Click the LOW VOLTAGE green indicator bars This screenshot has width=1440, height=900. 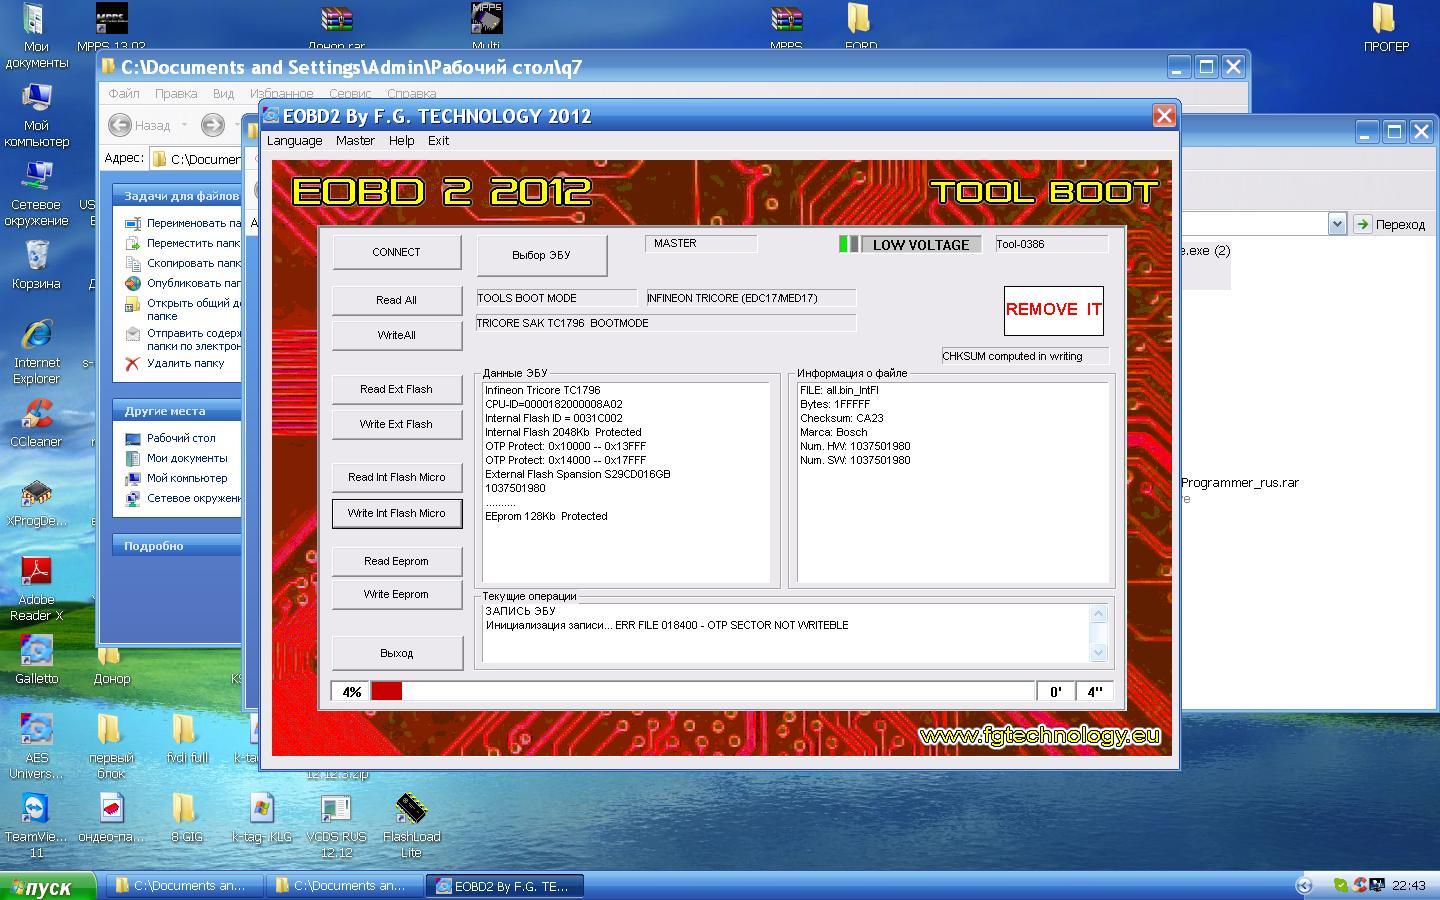click(848, 244)
